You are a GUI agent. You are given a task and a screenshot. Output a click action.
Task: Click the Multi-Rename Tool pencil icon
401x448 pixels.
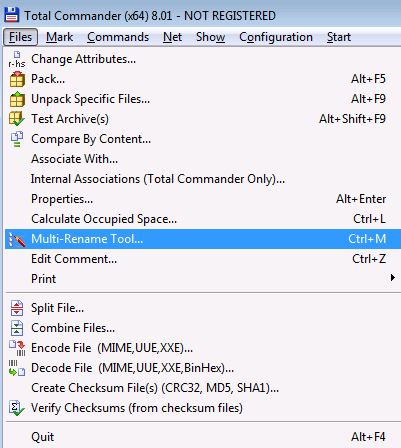17,239
